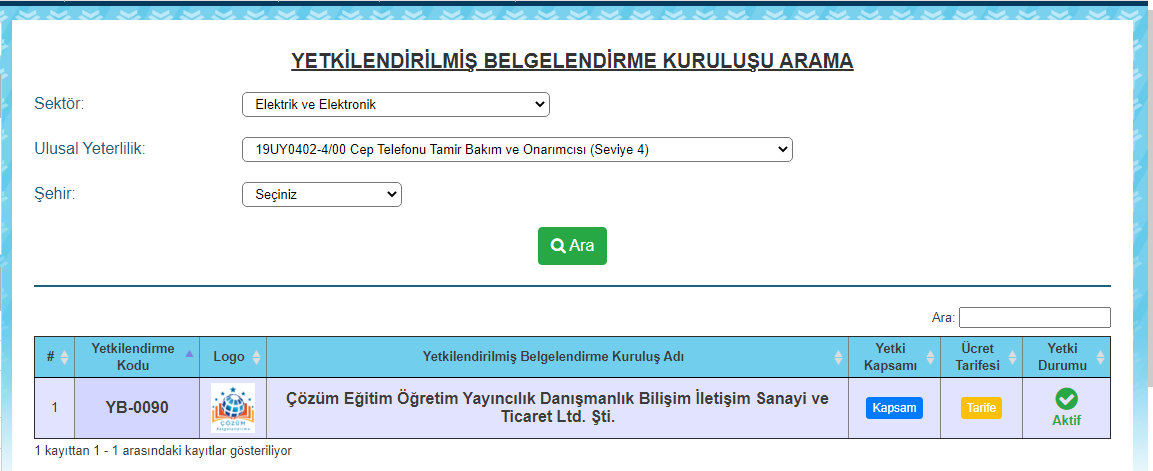1153x471 pixels.
Task: Click the table filter Ara input field
Action: pyautogui.click(x=1035, y=317)
